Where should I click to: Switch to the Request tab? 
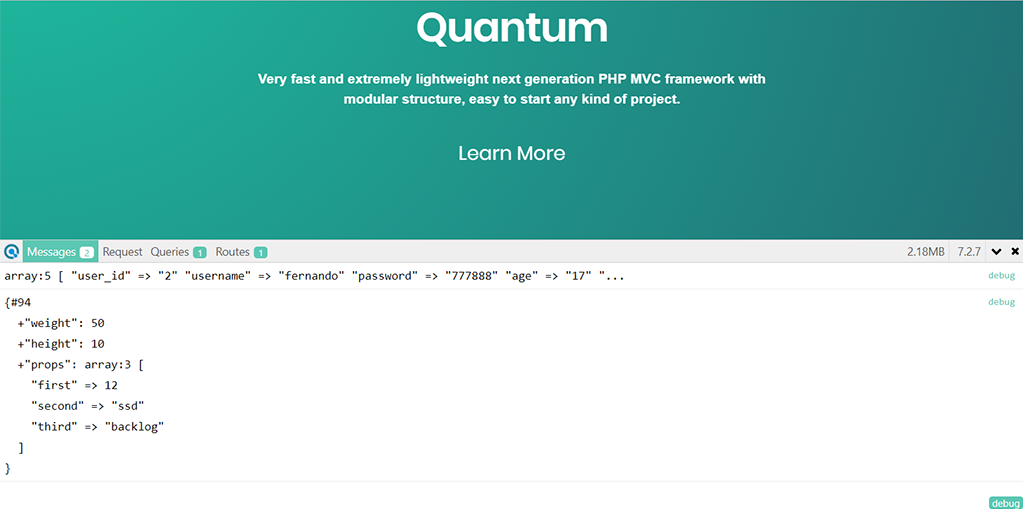tap(122, 252)
